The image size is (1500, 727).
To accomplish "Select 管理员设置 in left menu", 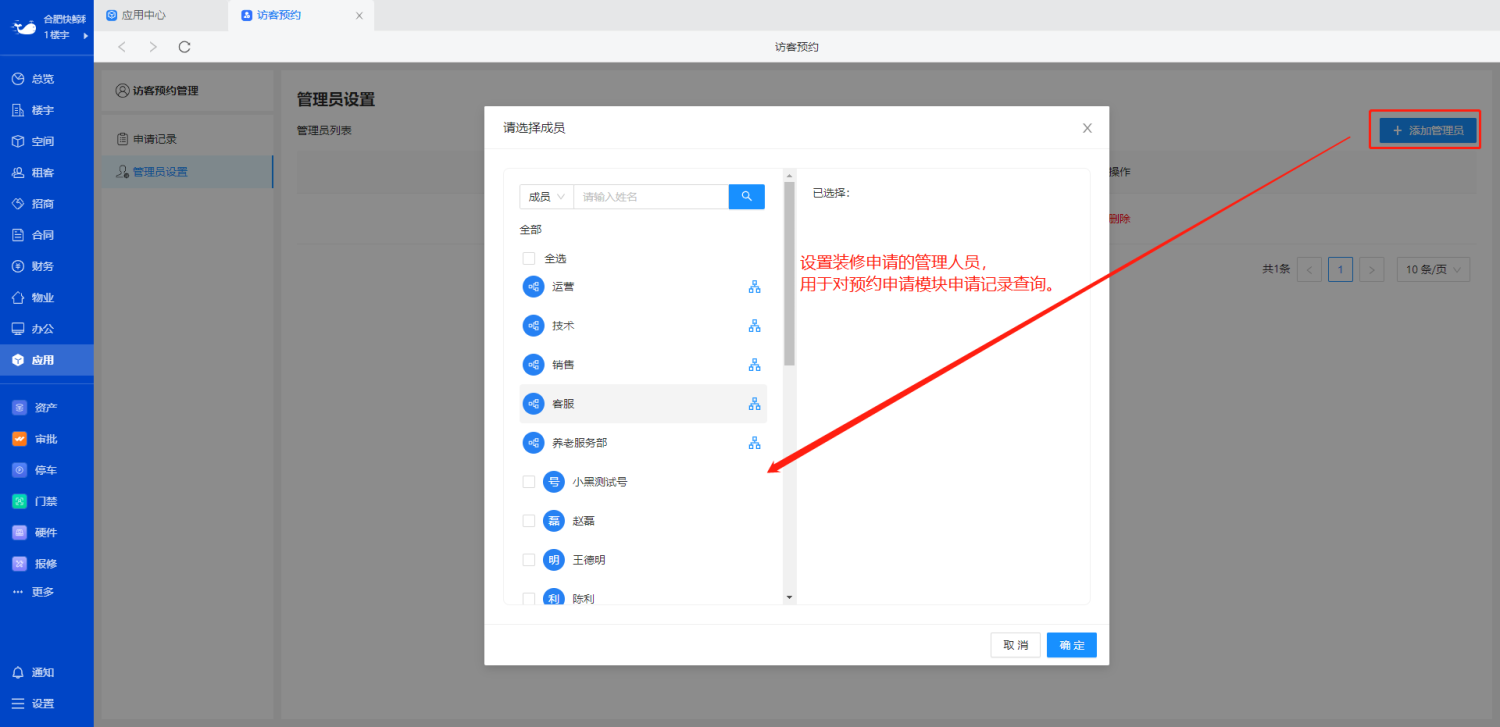I will point(187,171).
